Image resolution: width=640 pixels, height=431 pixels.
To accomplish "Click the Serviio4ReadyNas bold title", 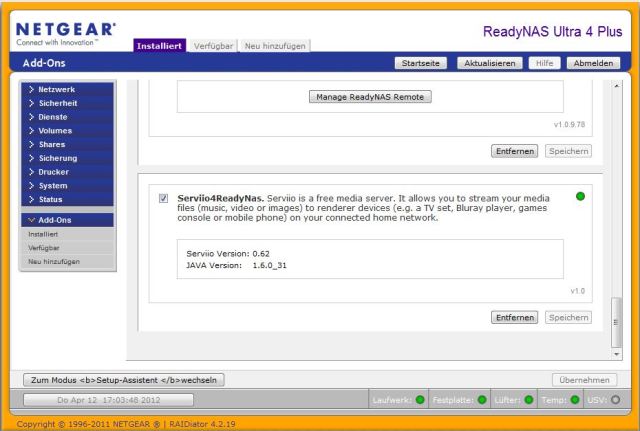I will pos(221,198).
